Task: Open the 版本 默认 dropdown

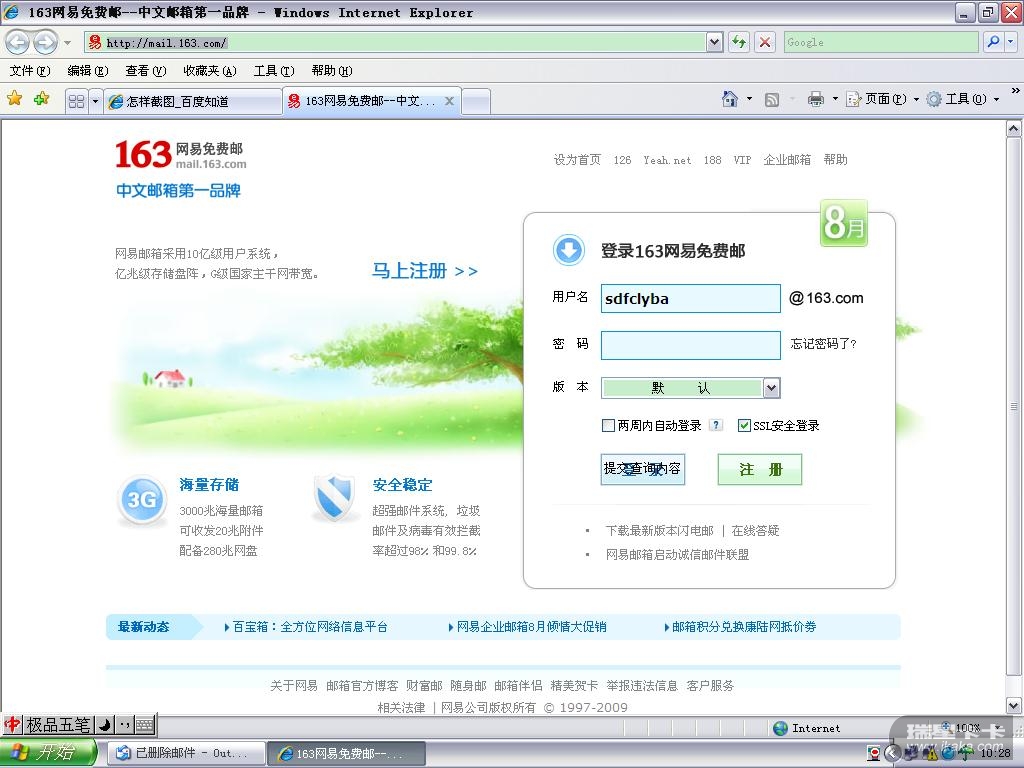Action: (x=691, y=388)
